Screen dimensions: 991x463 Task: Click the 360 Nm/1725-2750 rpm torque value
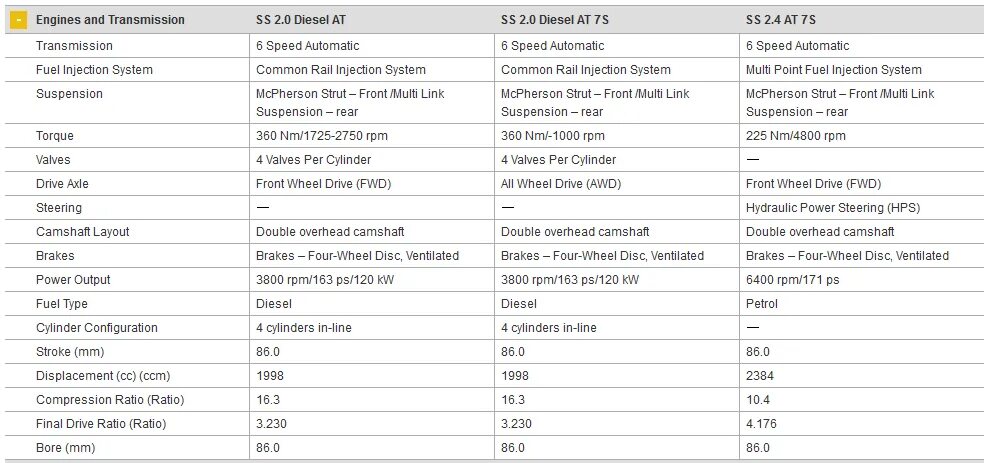[322, 136]
